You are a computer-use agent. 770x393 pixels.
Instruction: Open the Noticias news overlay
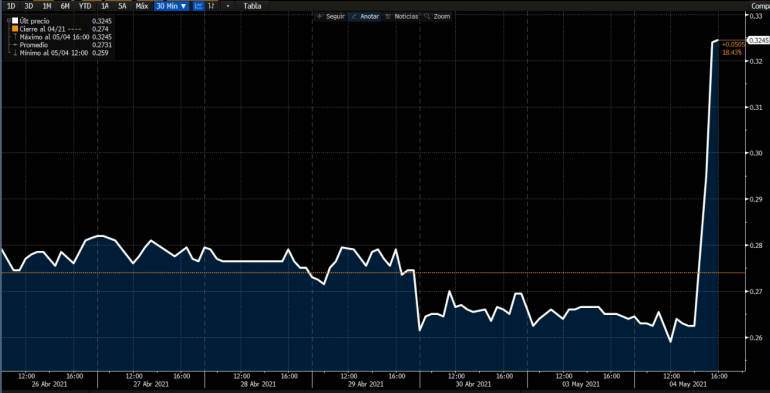[x=402, y=16]
